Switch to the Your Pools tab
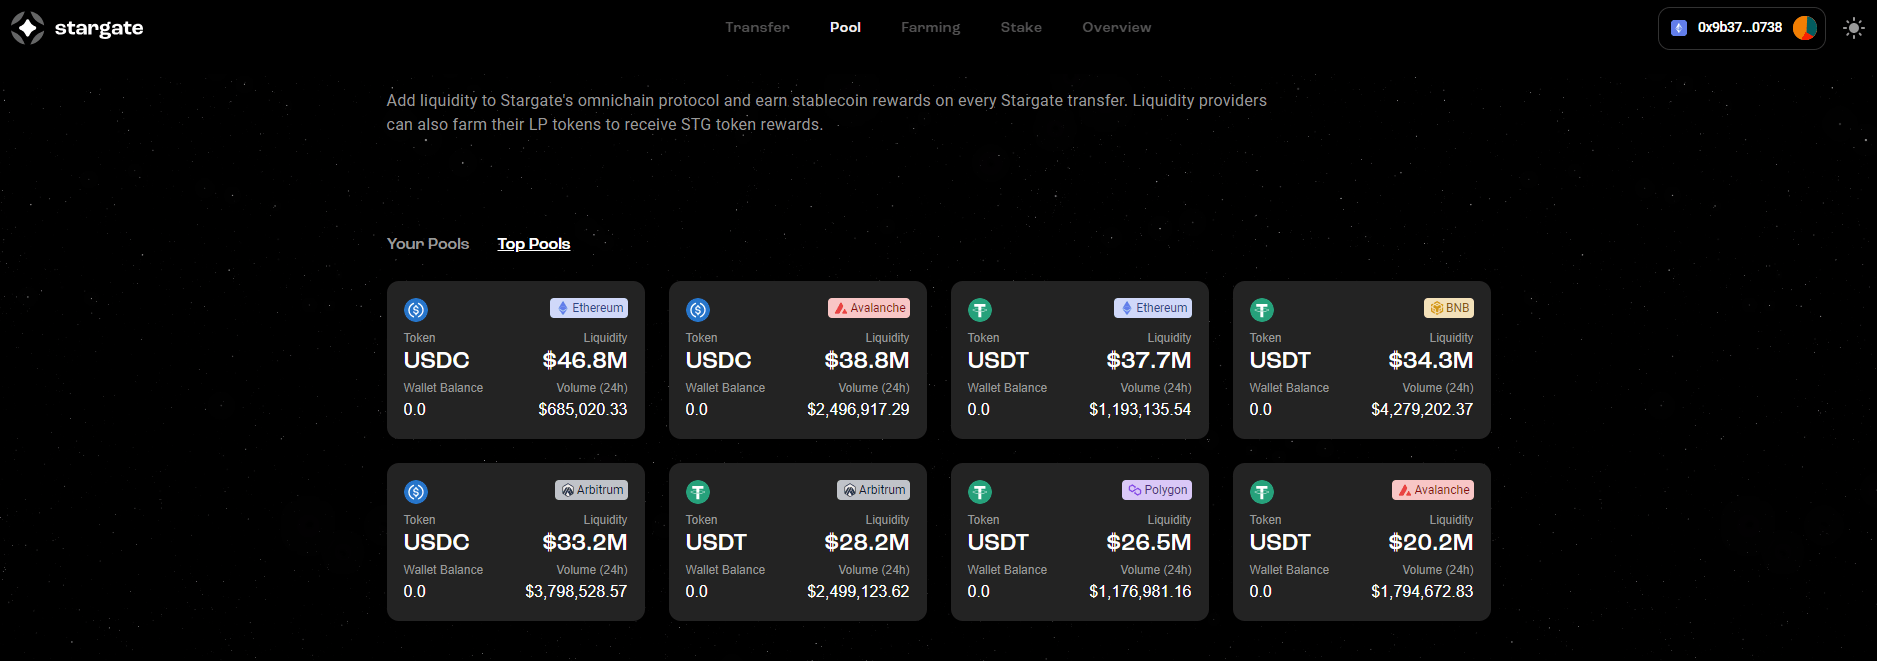This screenshot has width=1877, height=661. point(428,244)
